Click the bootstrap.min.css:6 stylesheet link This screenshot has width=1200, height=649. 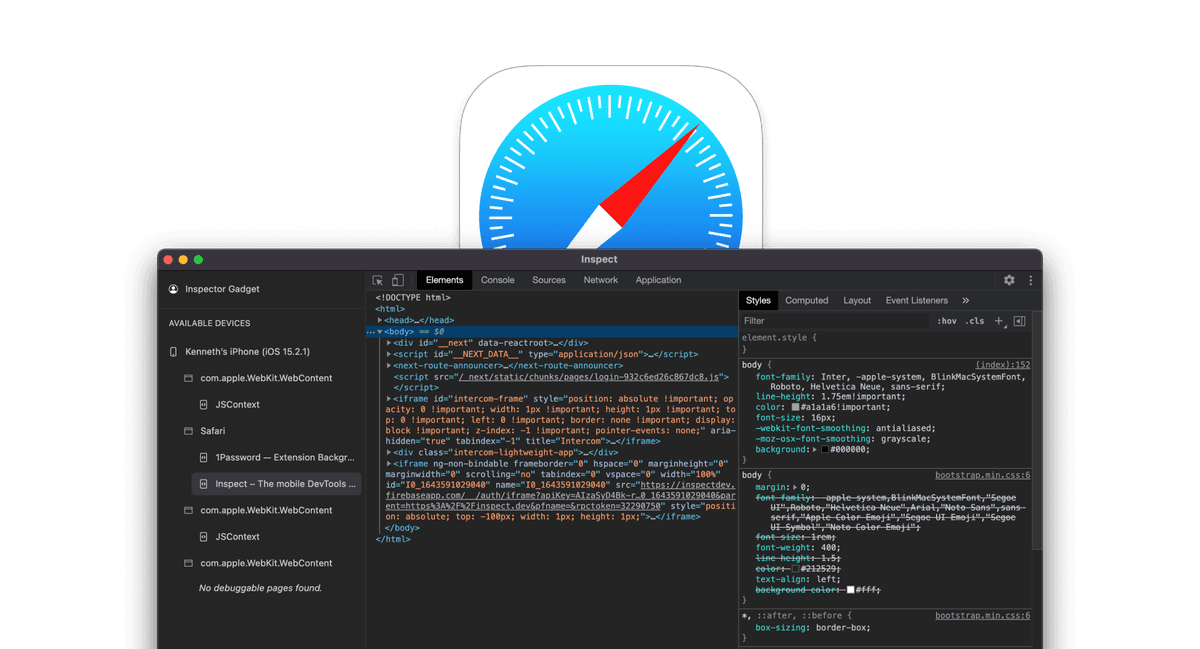(982, 474)
